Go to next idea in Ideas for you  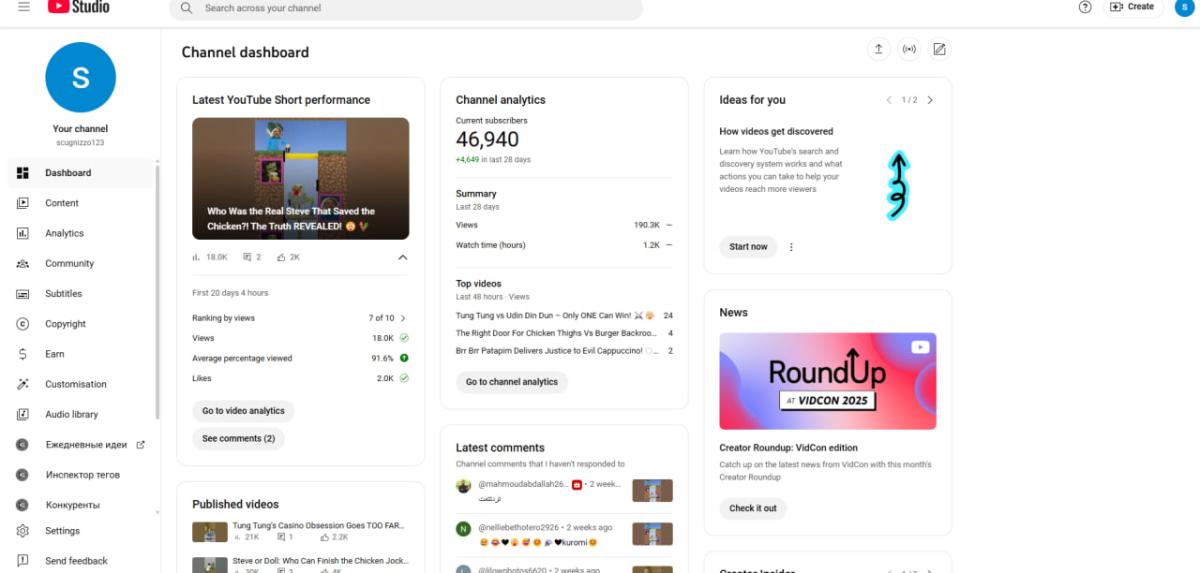[x=930, y=100]
